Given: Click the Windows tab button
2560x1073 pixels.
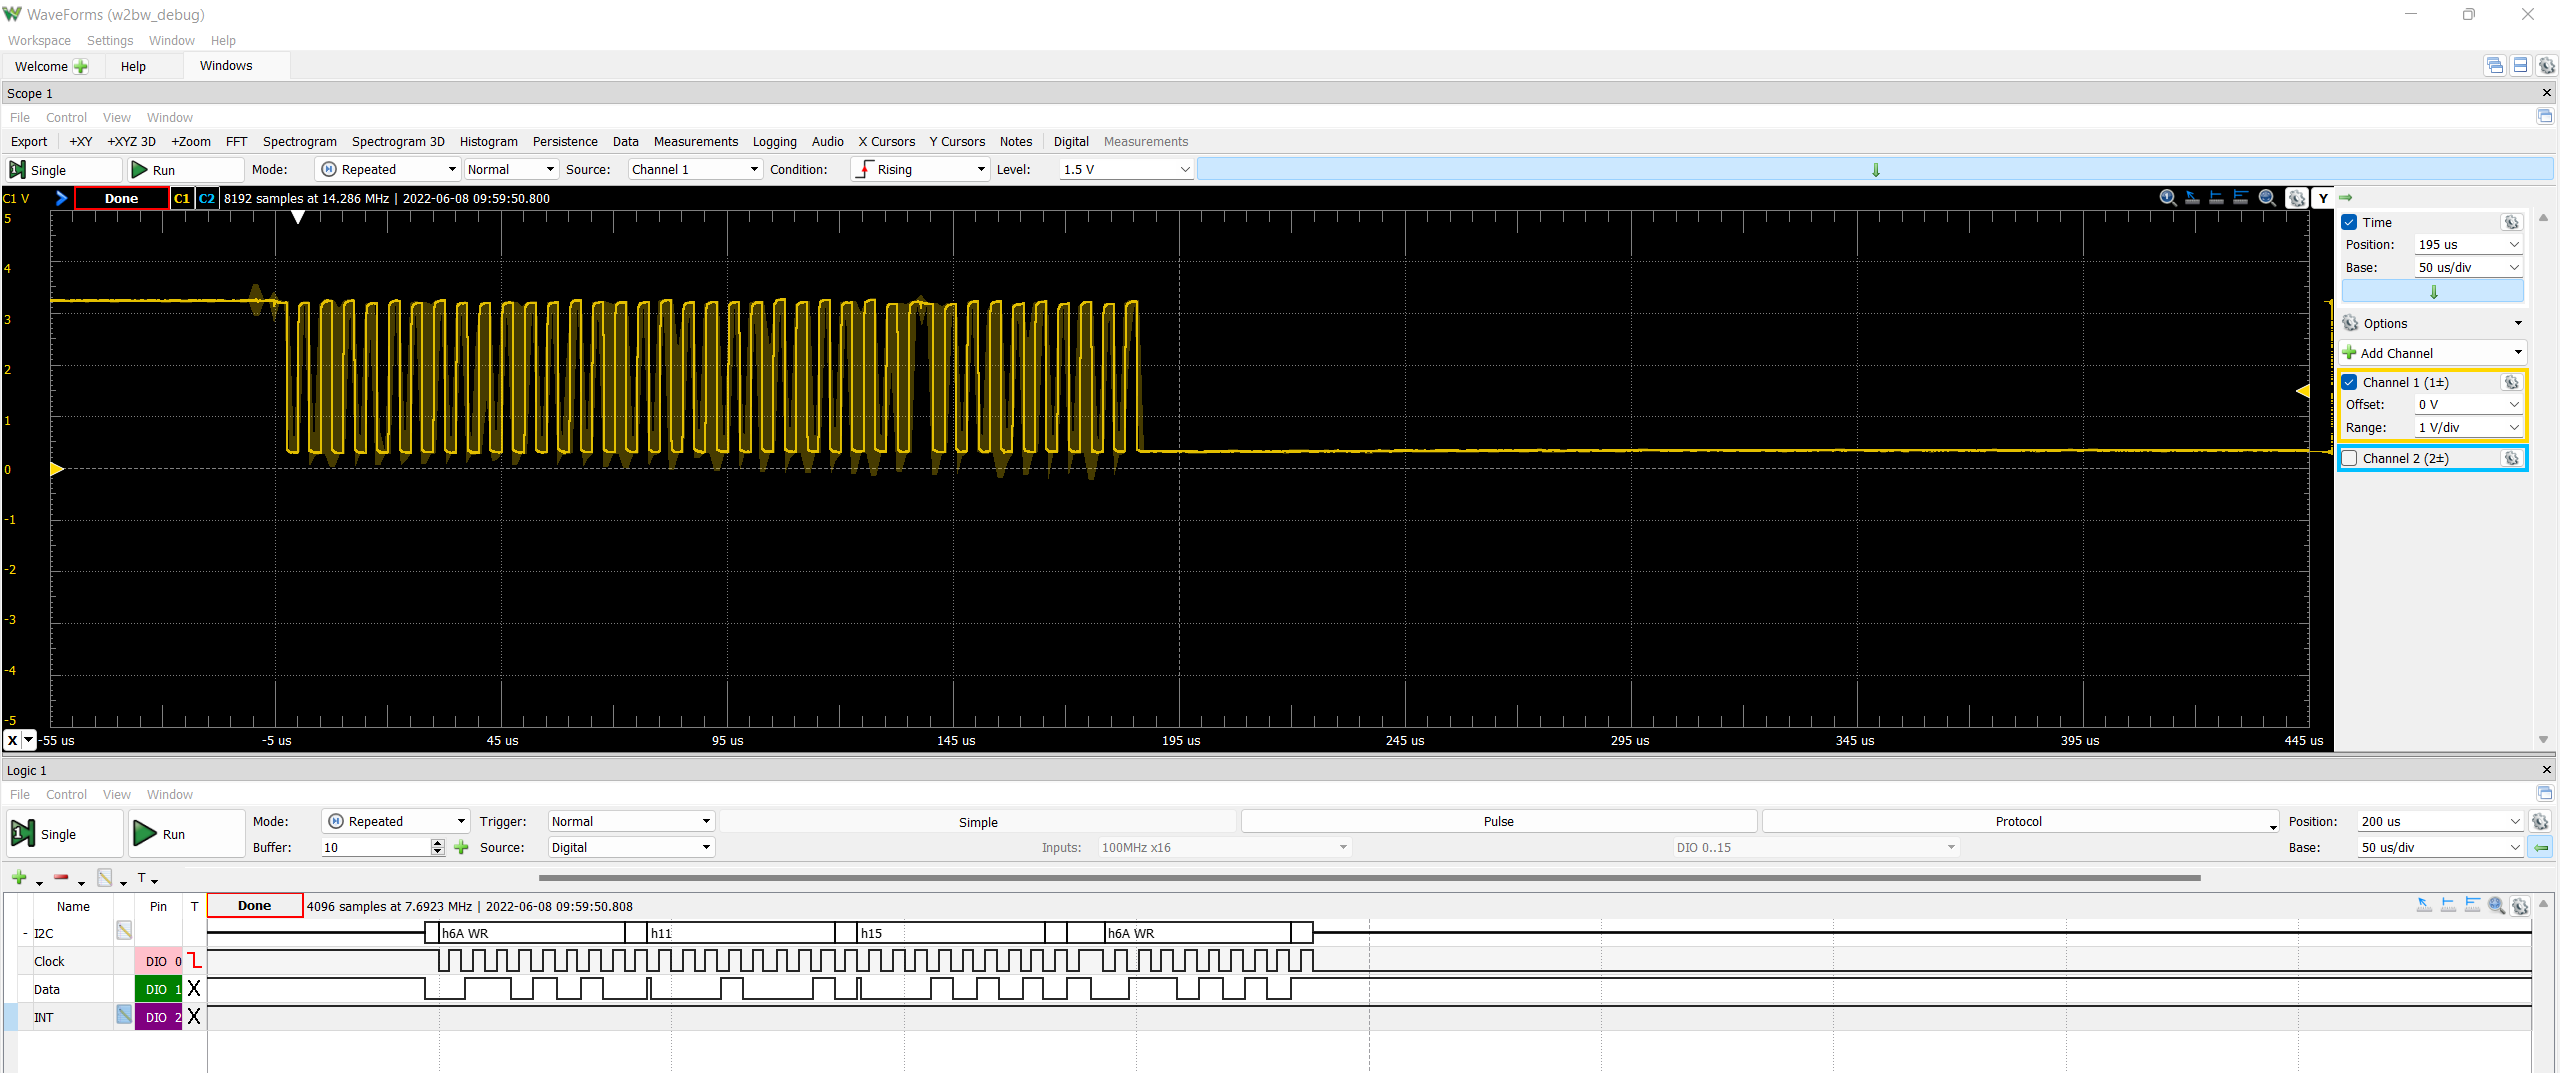Looking at the screenshot, I should pos(226,66).
